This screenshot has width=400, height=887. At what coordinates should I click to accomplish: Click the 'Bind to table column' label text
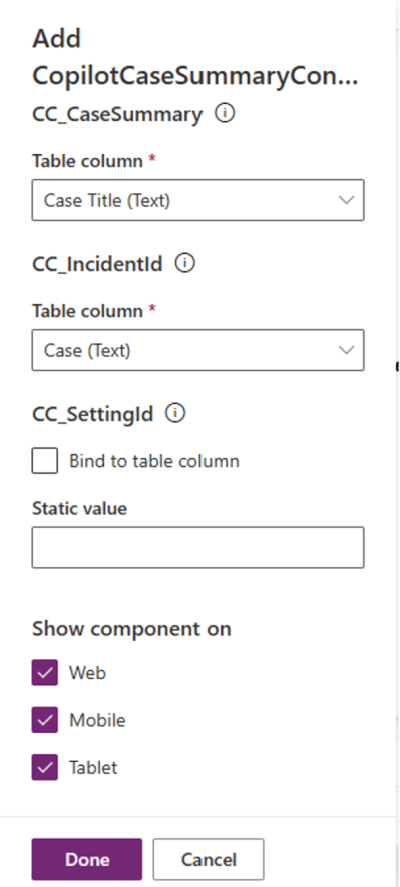pyautogui.click(x=154, y=461)
